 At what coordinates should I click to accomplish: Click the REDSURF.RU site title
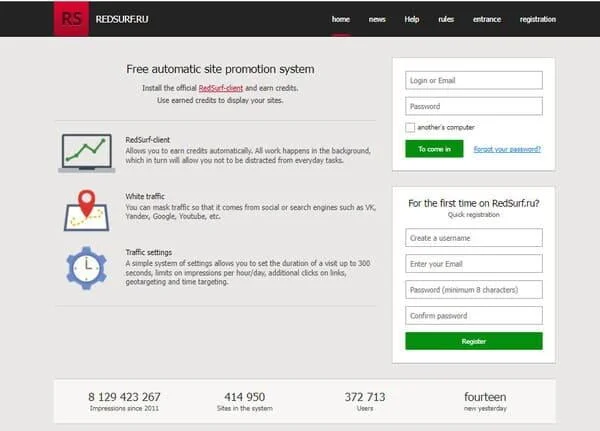tap(122, 19)
